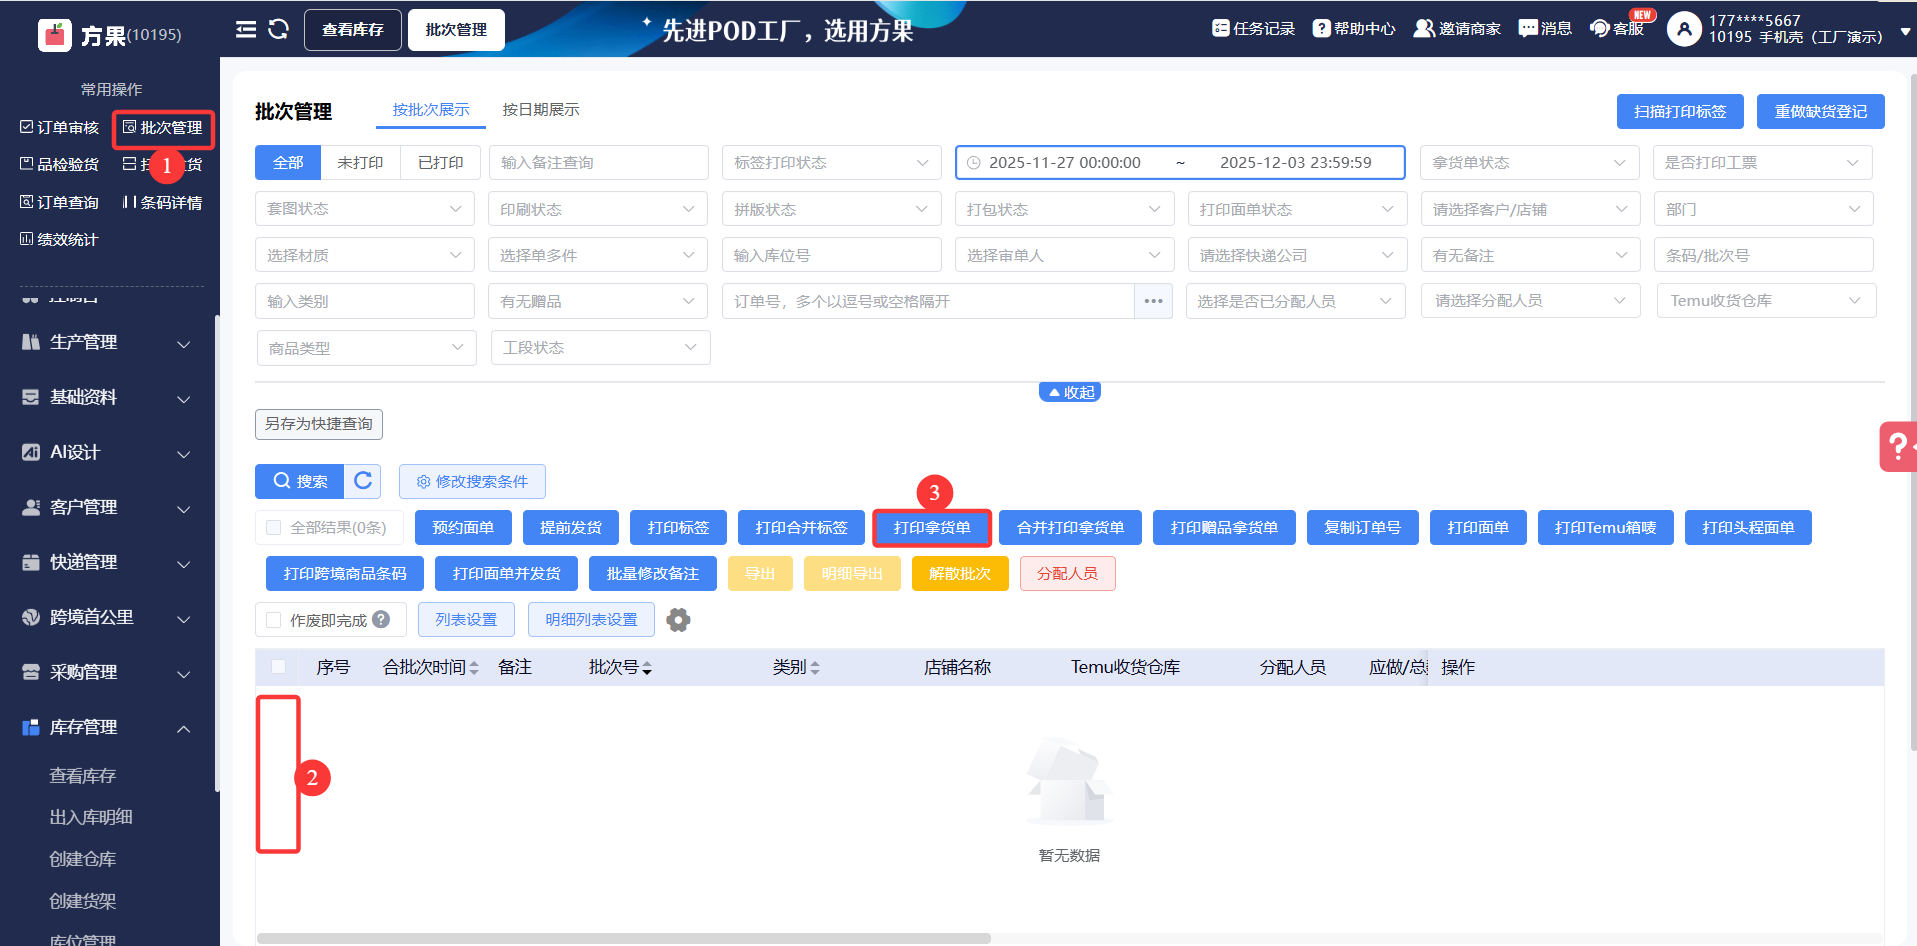The image size is (1917, 946).
Task: Open the 套图状态 dropdown
Action: (365, 208)
